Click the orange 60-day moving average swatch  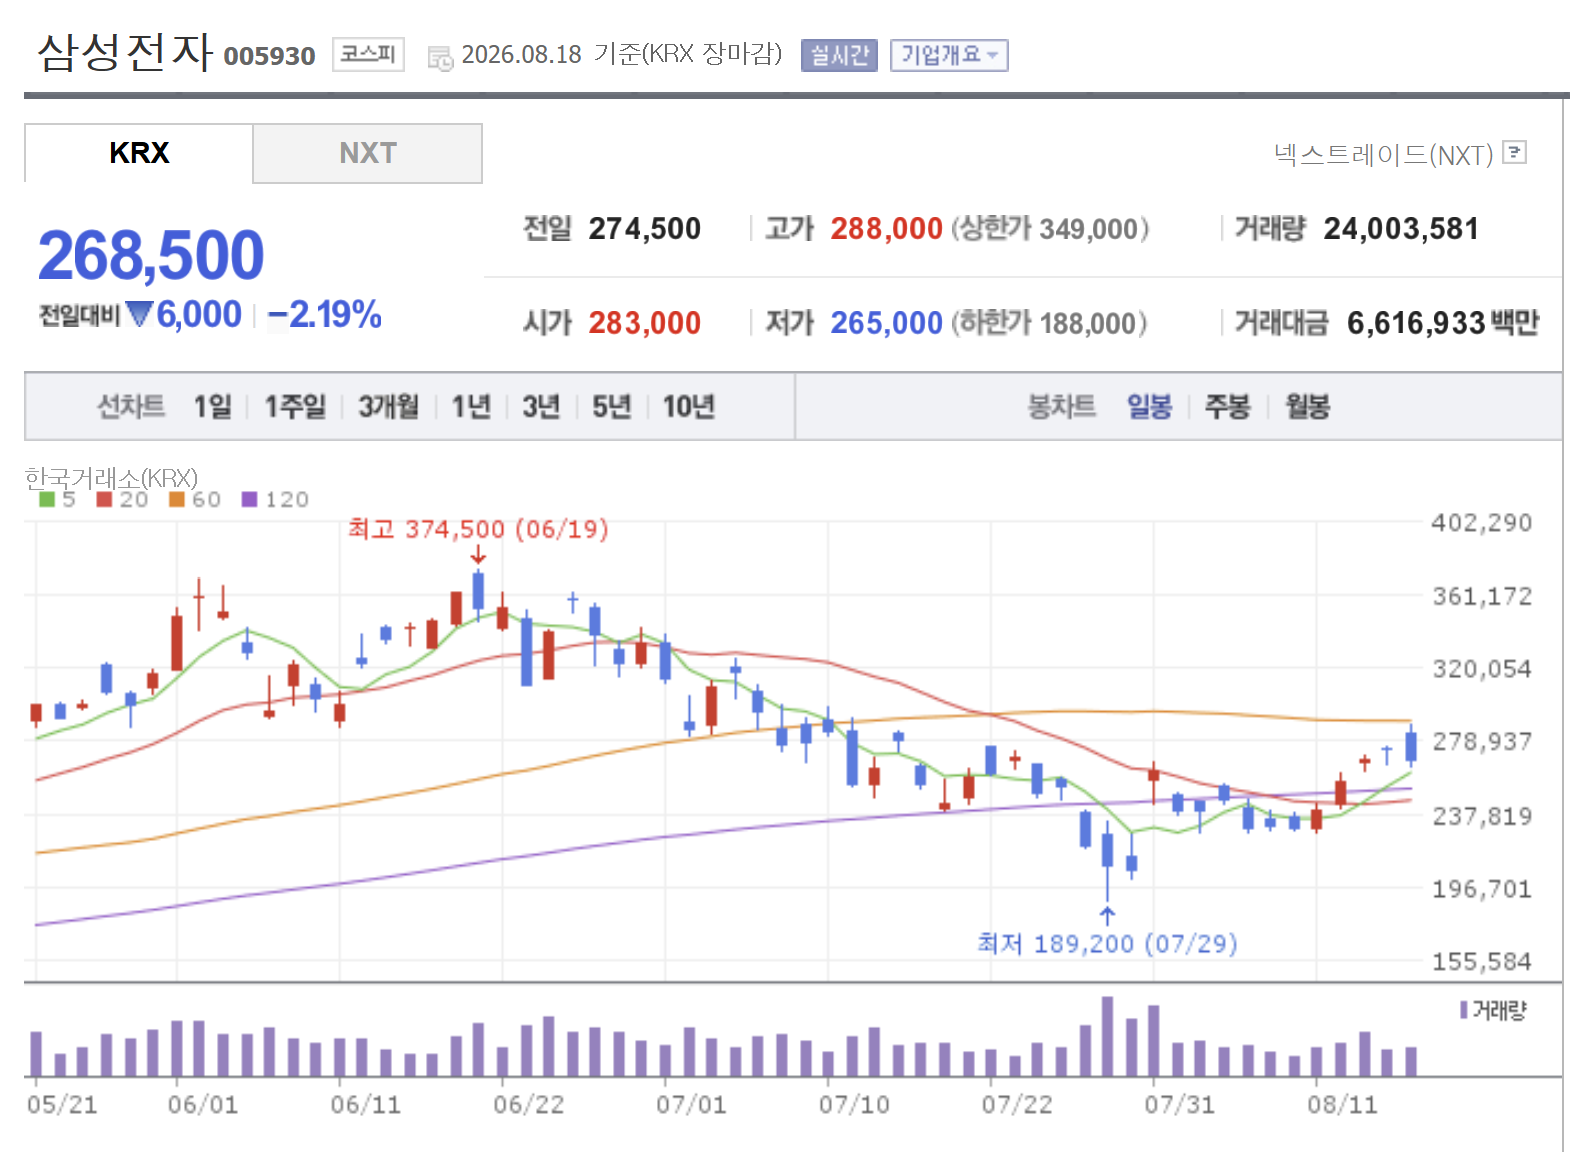tap(177, 499)
